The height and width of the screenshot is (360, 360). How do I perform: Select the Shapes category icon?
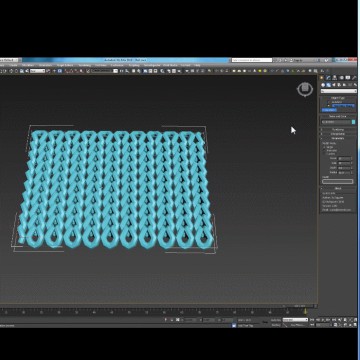328,85
